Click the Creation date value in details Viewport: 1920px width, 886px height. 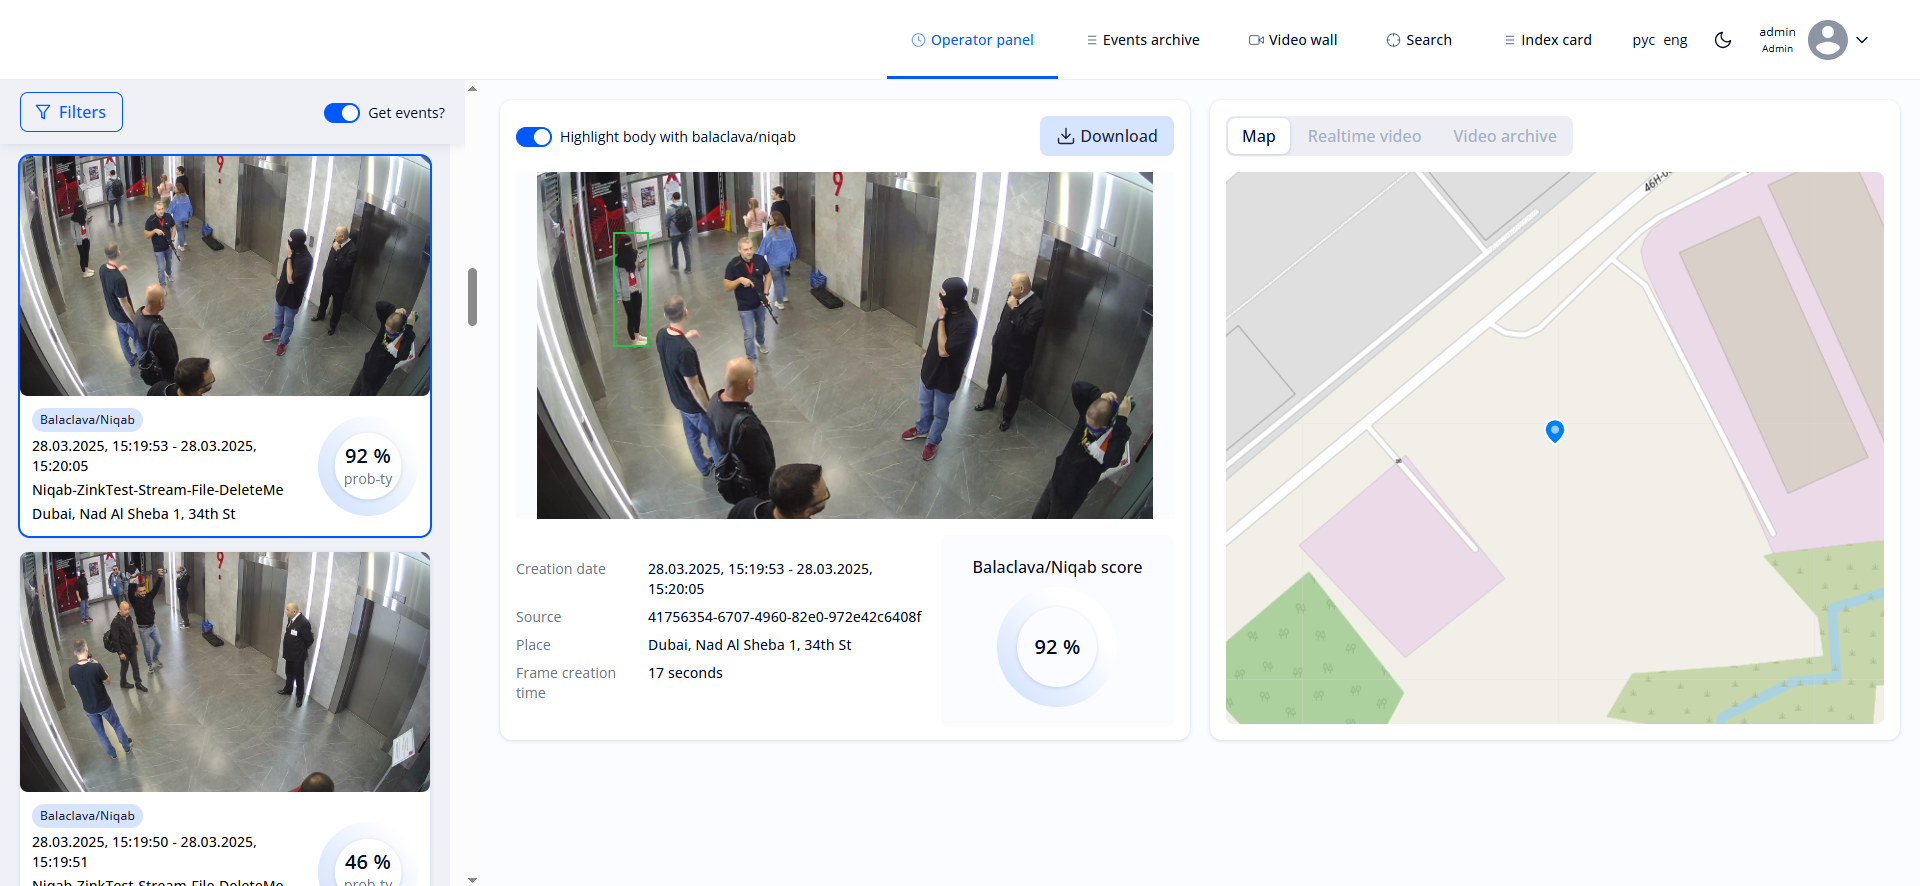pos(760,579)
